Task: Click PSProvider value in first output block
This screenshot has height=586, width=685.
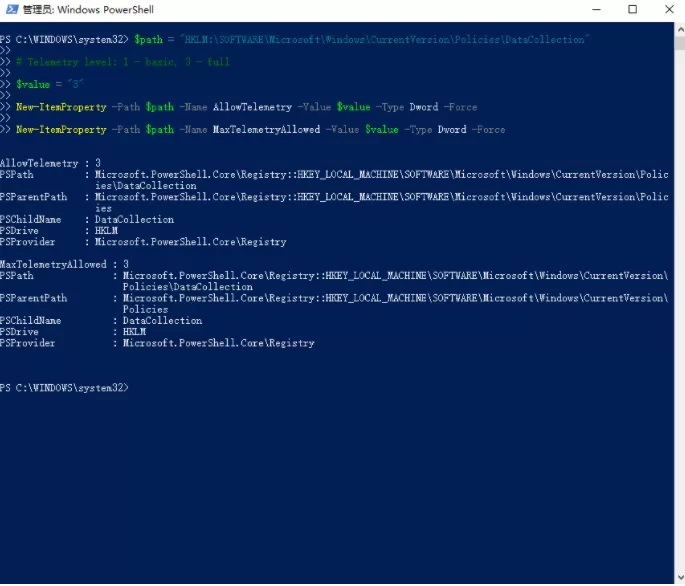Action: coord(190,242)
